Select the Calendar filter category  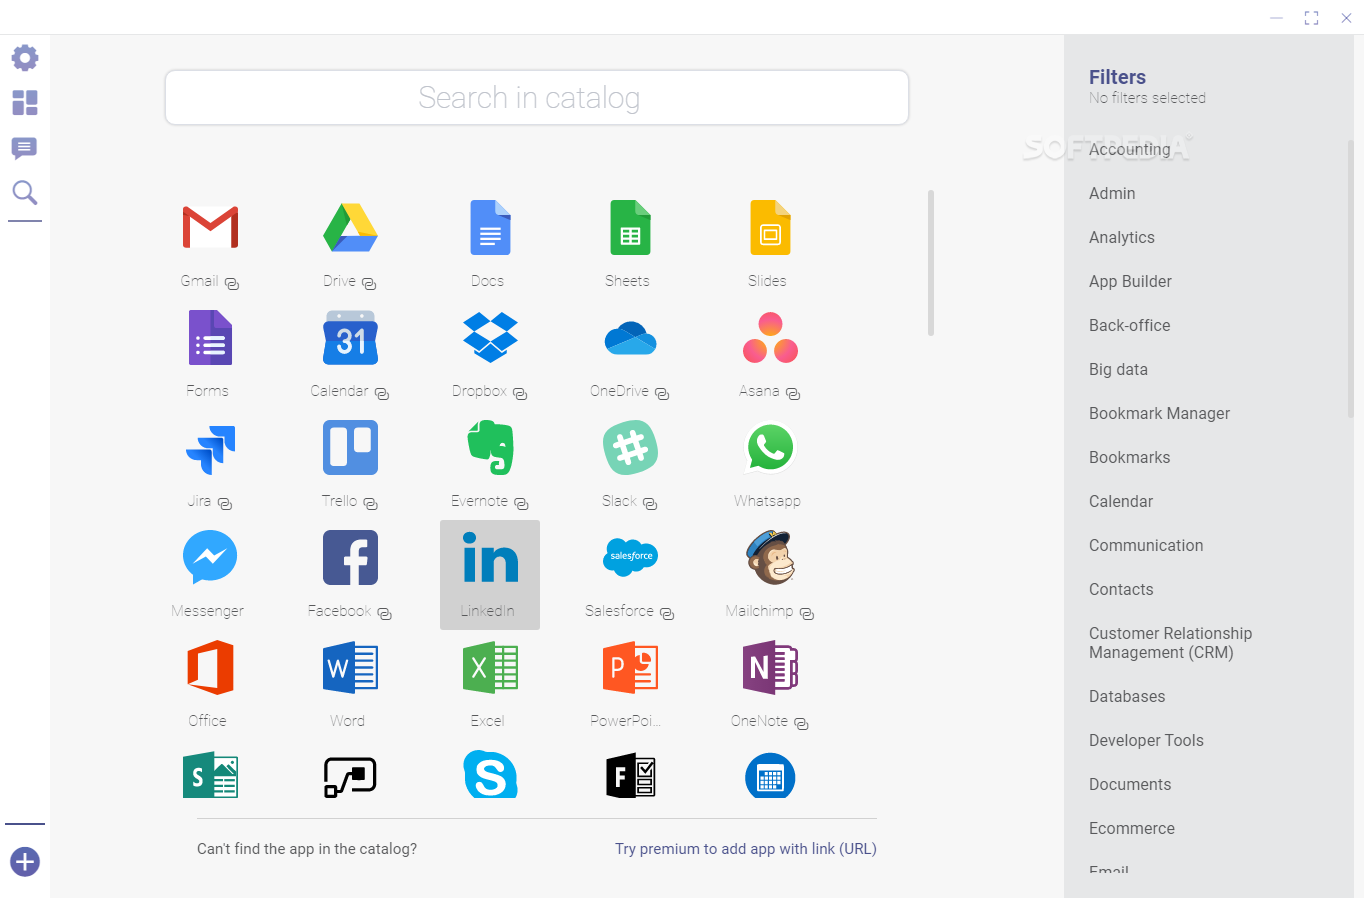pos(1120,501)
